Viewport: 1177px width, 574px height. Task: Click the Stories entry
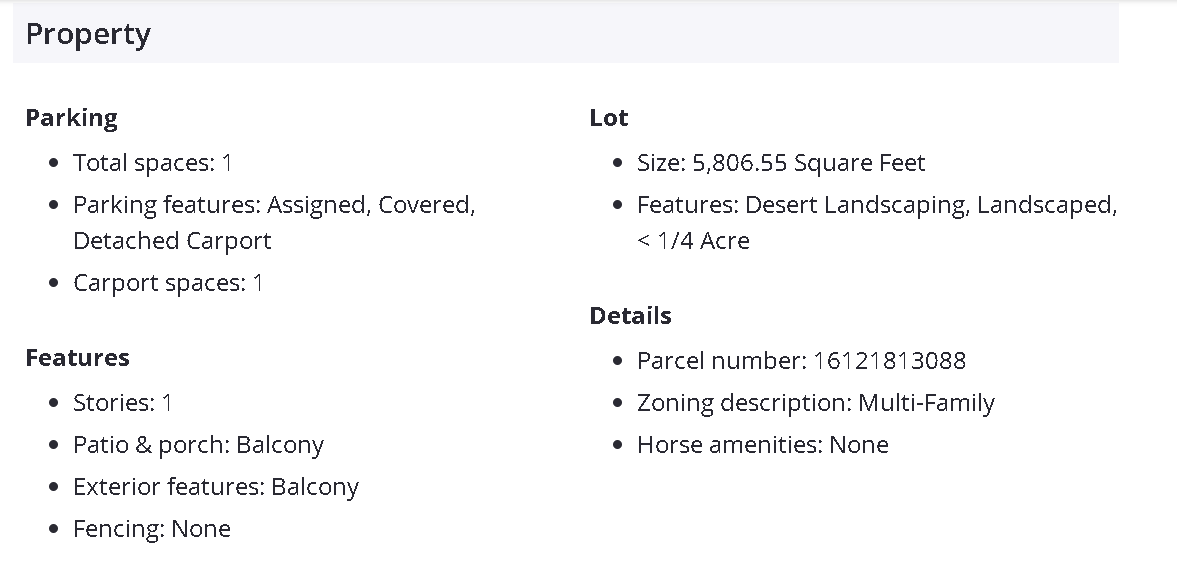[x=122, y=403]
